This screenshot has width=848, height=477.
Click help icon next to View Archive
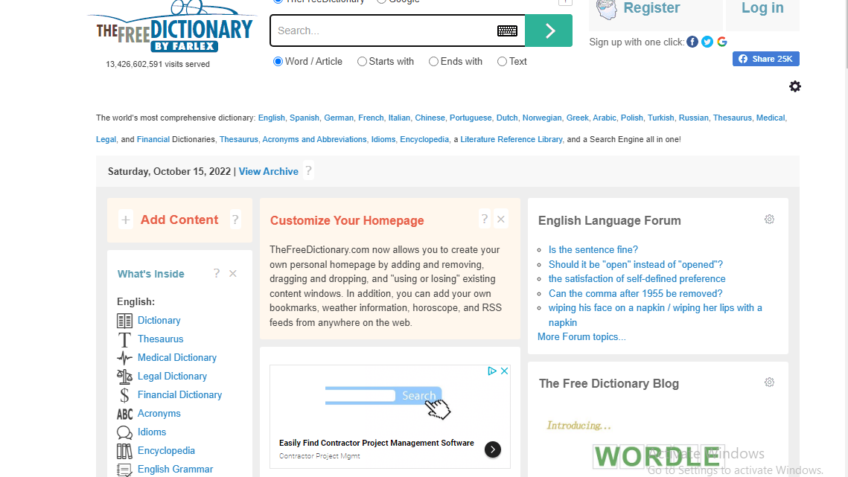[308, 171]
